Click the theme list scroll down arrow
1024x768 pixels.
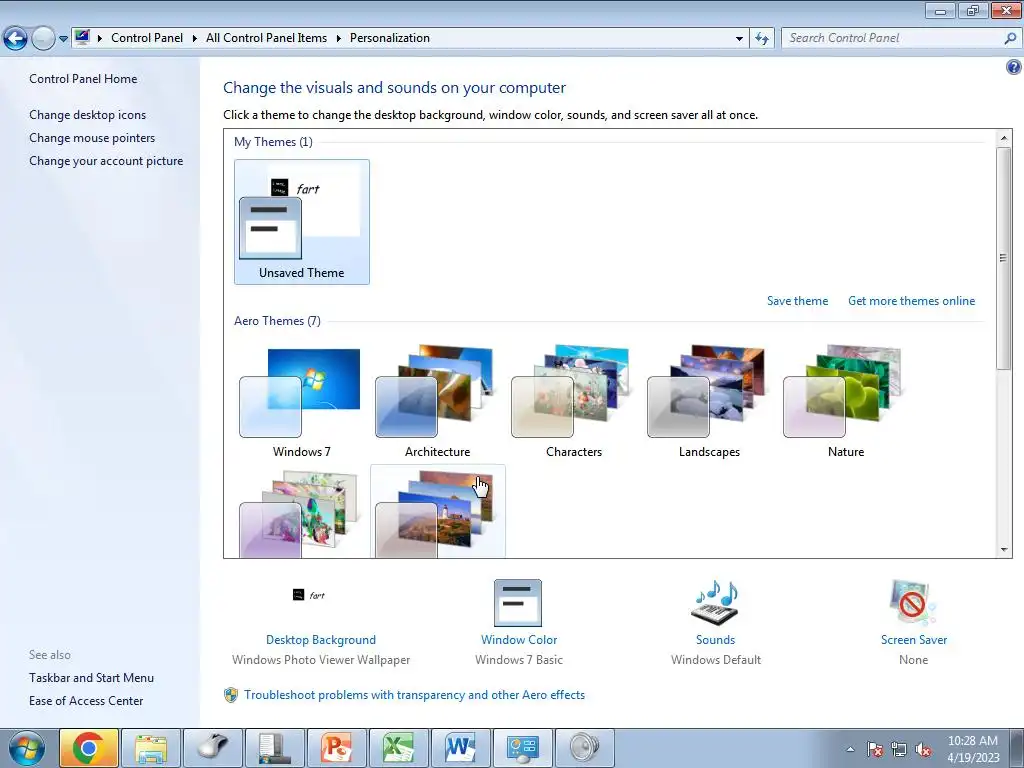click(1004, 550)
